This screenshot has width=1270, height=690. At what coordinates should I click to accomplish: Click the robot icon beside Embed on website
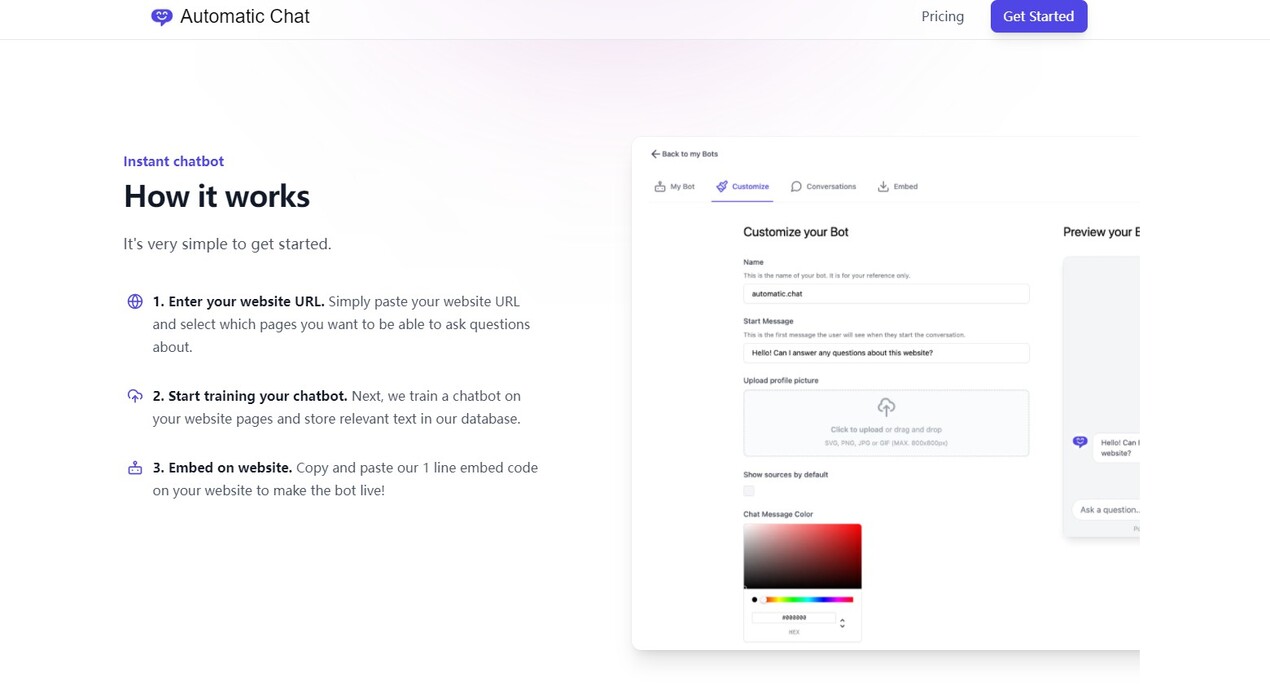coord(135,468)
